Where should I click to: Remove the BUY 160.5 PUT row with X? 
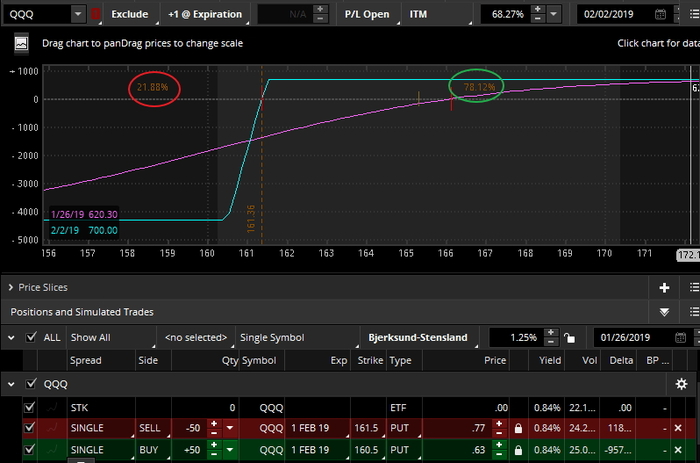click(x=678, y=450)
